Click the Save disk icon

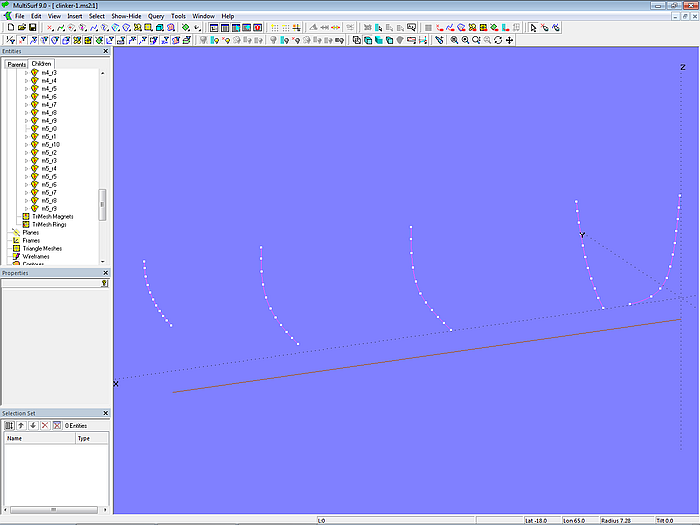click(x=32, y=27)
